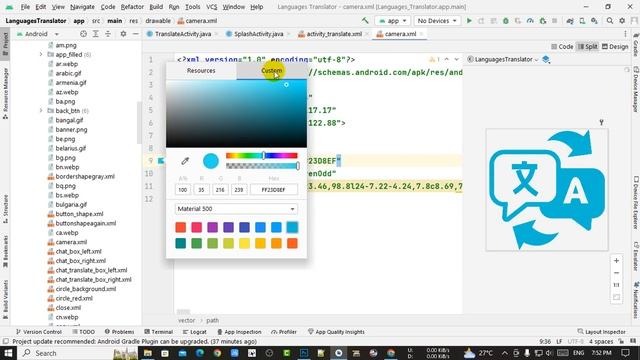Open IDE settings gear icon in toolbar

pyautogui.click(x=622, y=21)
